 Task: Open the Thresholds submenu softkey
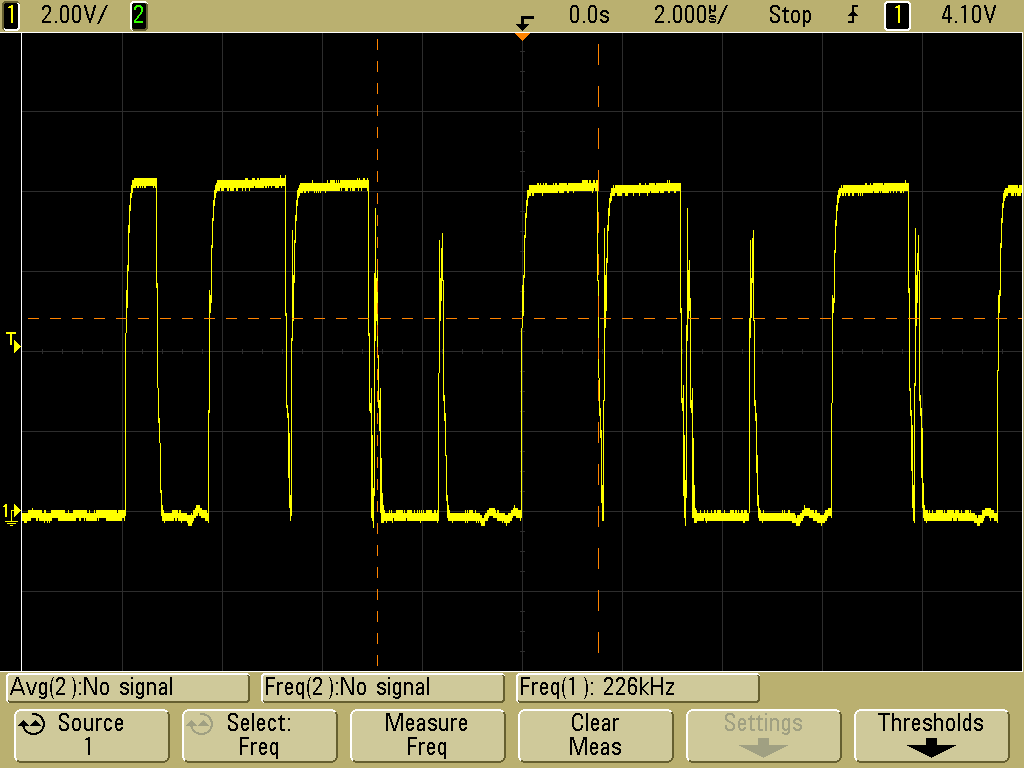pos(931,735)
